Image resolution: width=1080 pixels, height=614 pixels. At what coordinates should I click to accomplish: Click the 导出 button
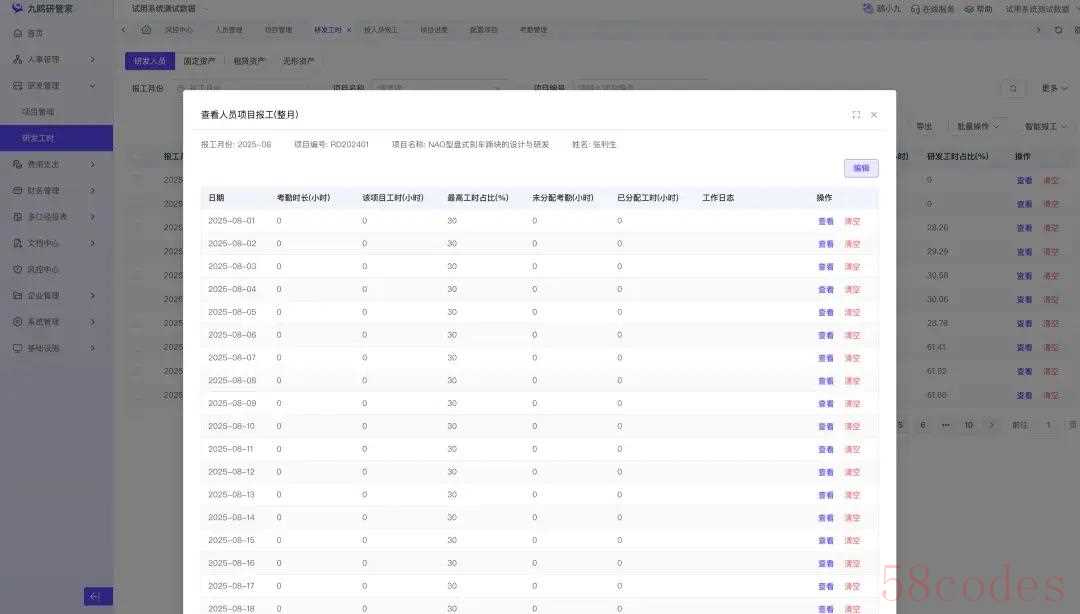tap(924, 127)
